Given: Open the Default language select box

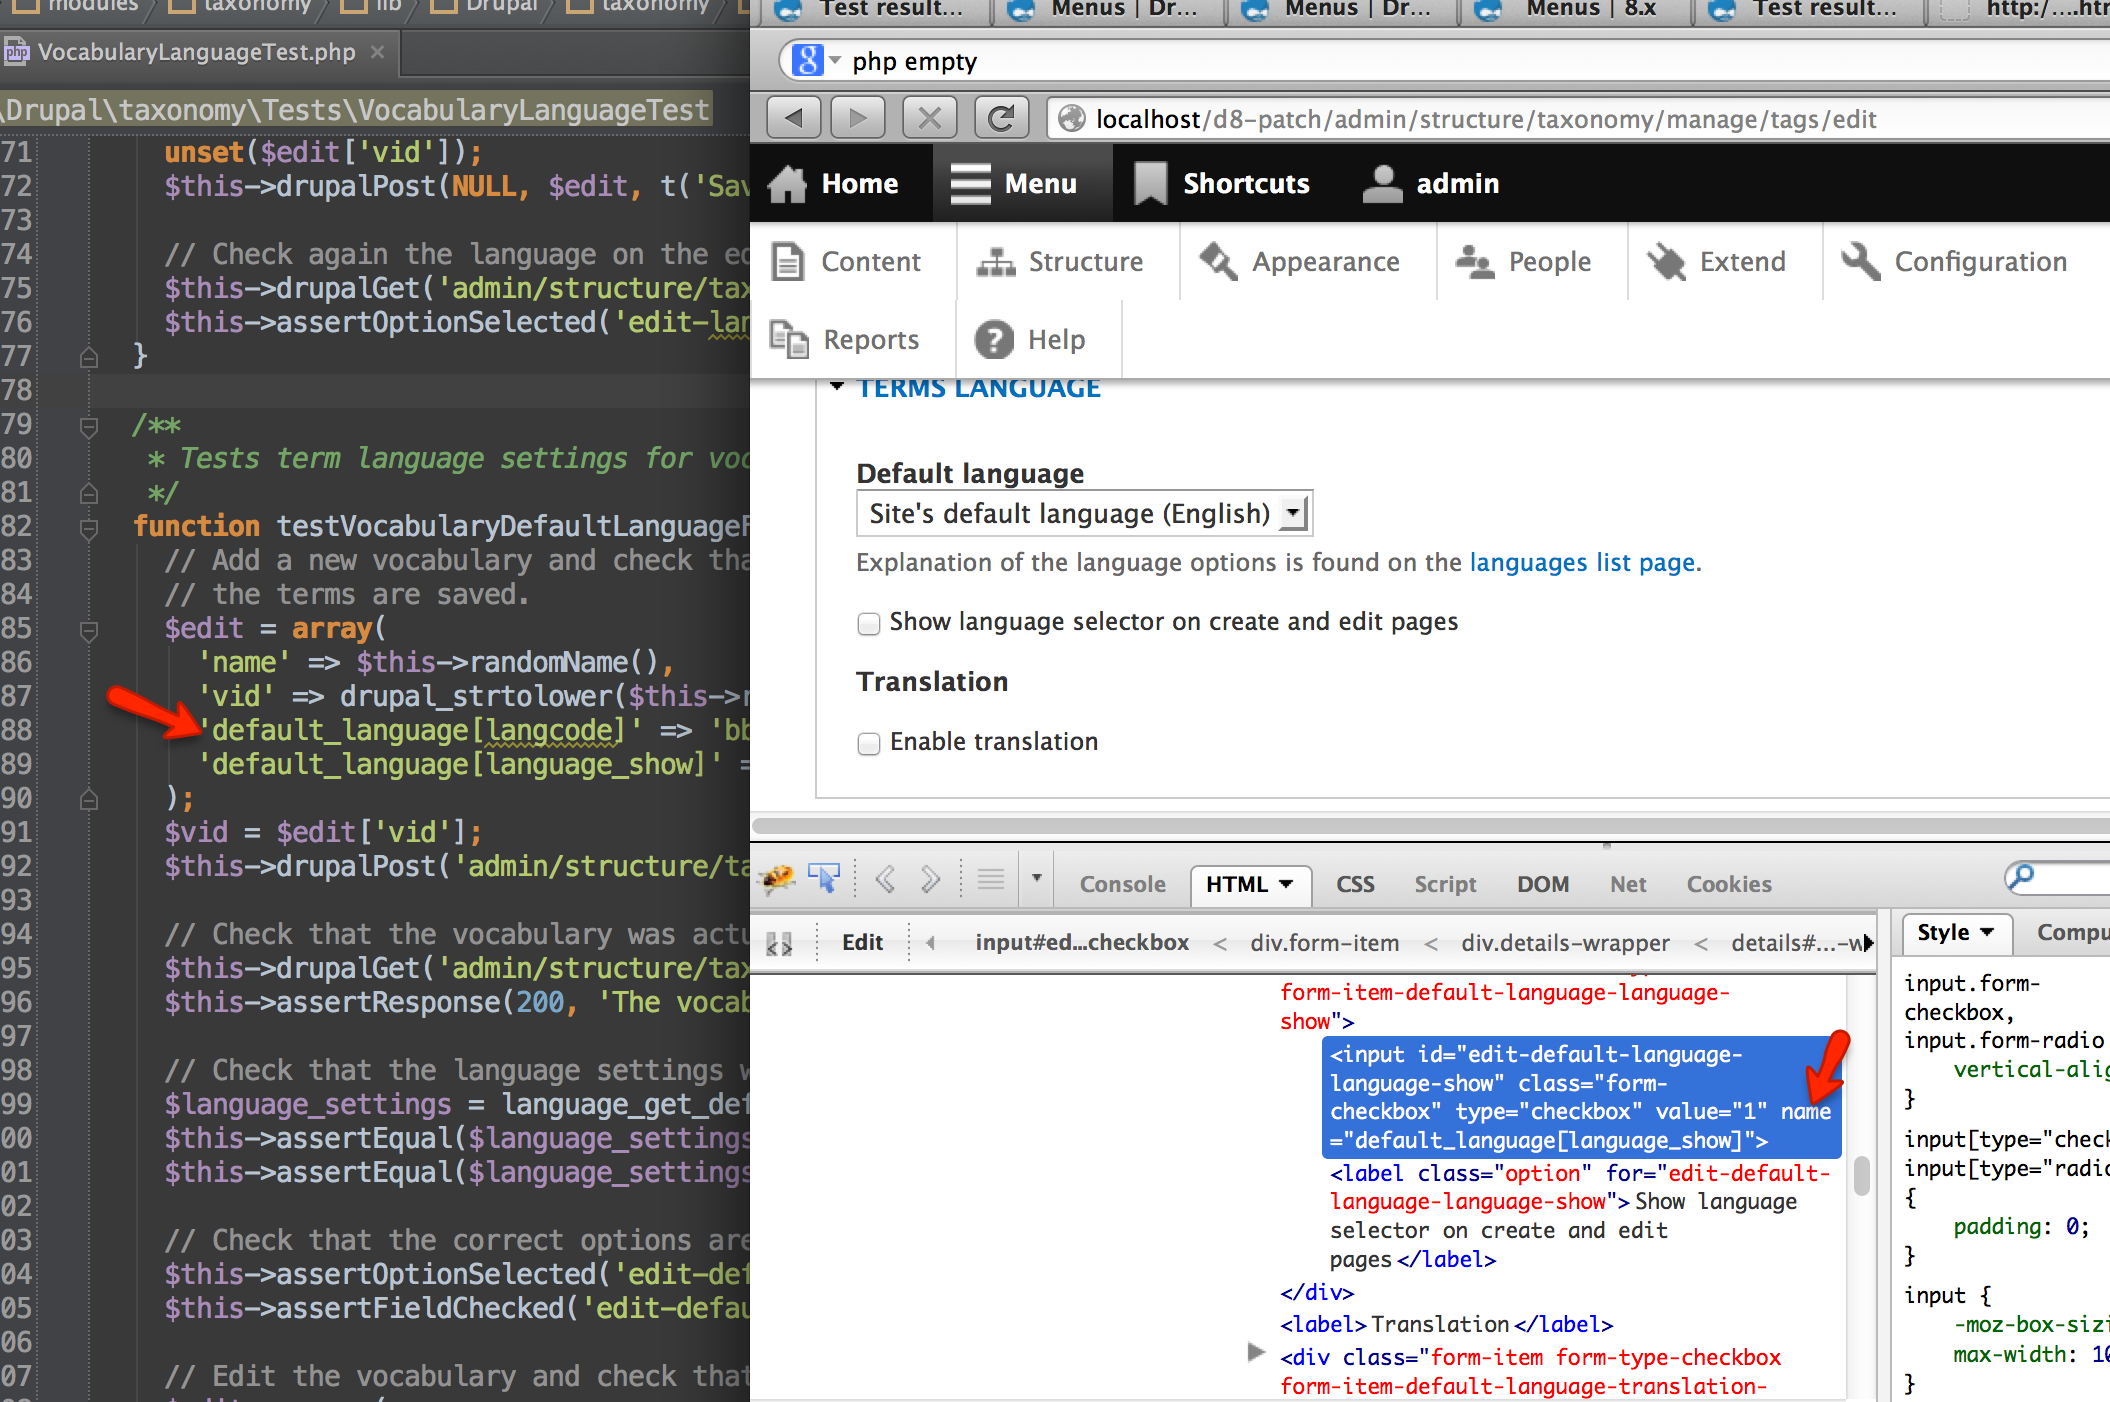Looking at the screenshot, I should 1084,514.
